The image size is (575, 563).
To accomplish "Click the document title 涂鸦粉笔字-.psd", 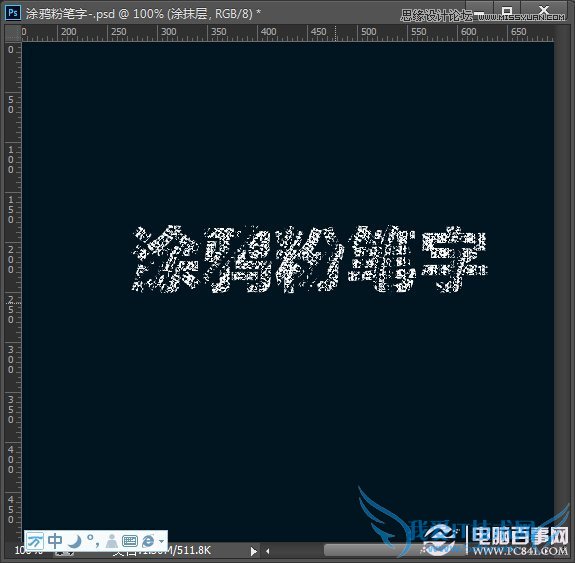I will [70, 14].
